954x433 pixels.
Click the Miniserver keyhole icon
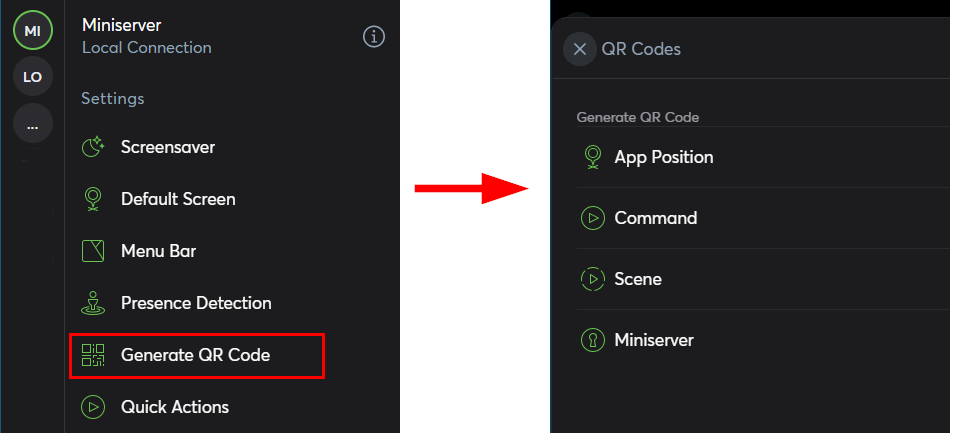[593, 340]
